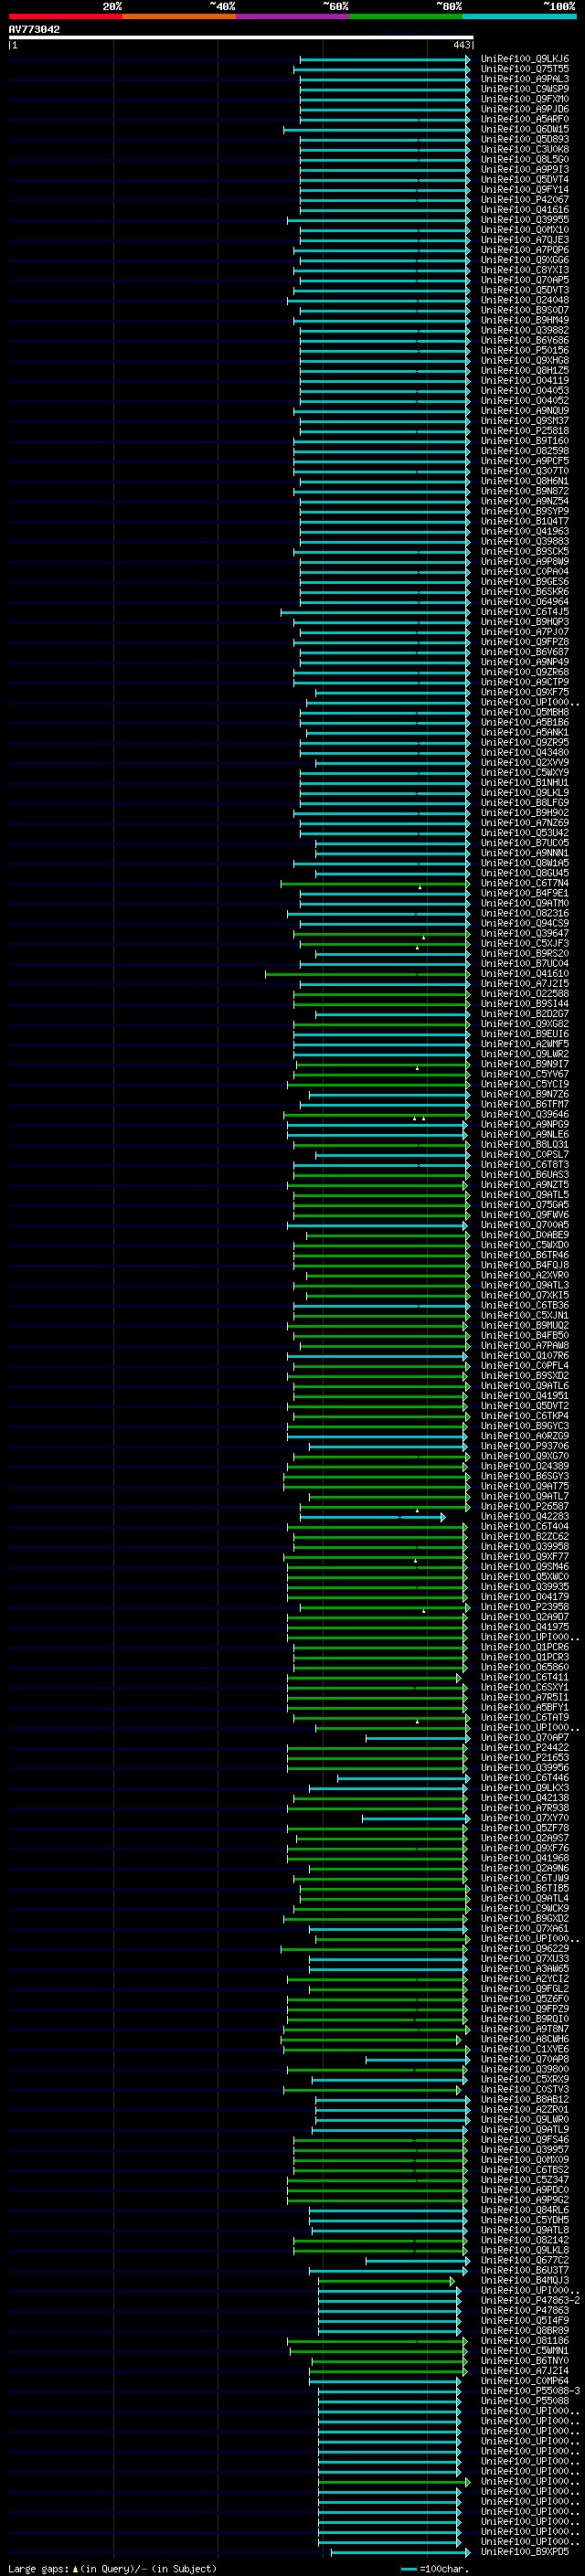Screen dimensions: 585x2576
Task: Select label UniRef100_B8AB12
Action: click(x=525, y=2100)
